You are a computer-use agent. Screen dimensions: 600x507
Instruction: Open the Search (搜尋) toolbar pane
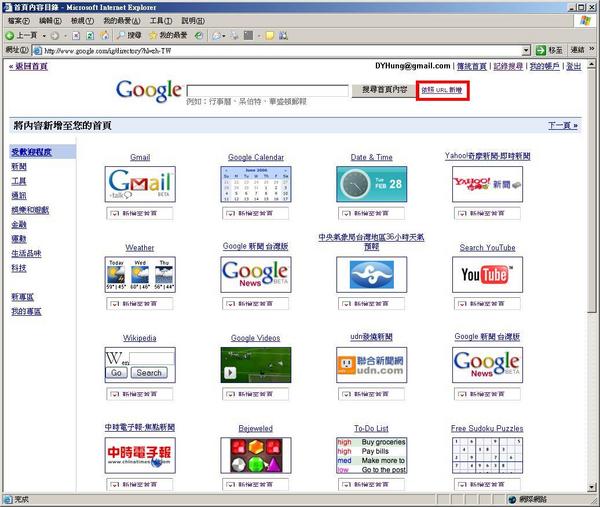pos(129,36)
